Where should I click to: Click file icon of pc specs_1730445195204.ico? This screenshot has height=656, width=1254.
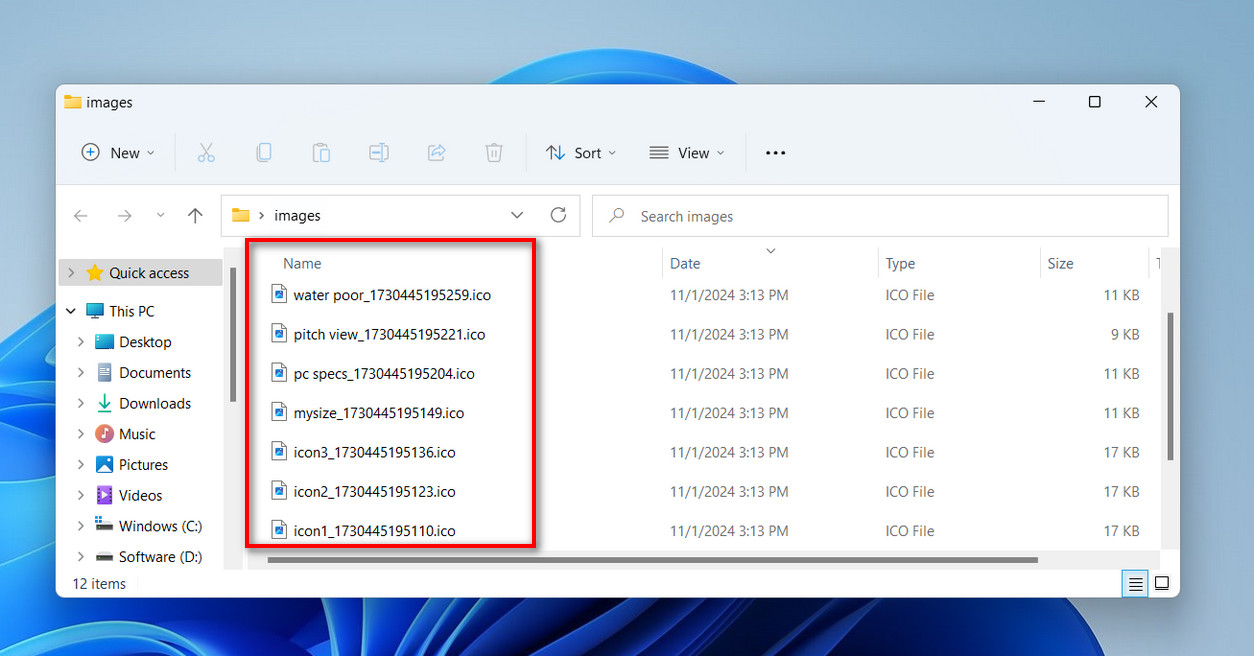click(279, 373)
